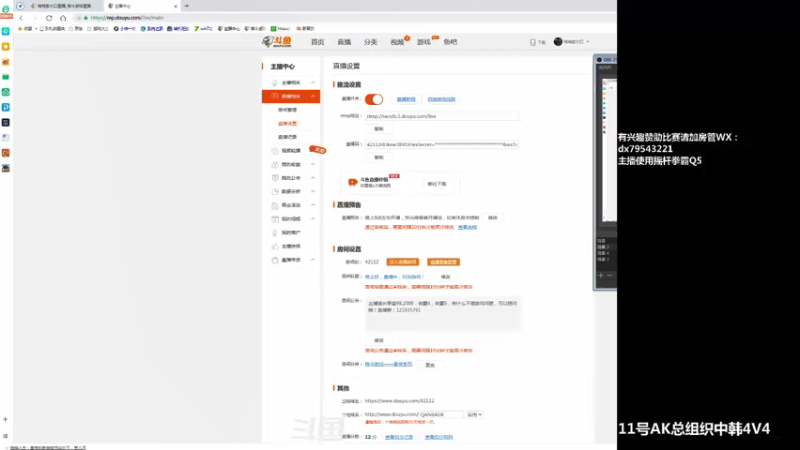The height and width of the screenshot is (450, 800).
Task: Click the 直播 nav item
Action: tap(344, 42)
